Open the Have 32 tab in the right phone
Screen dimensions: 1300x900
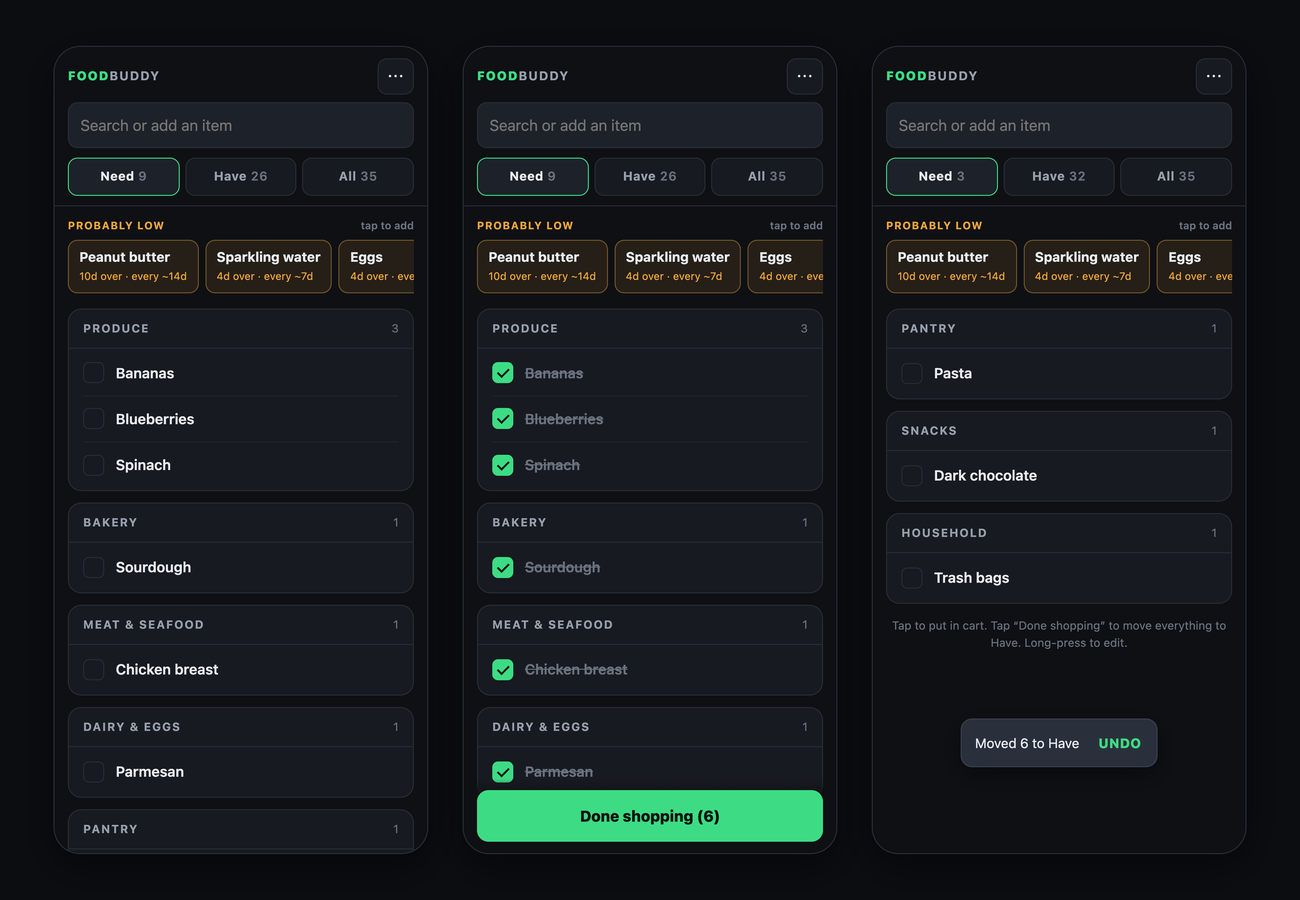(x=1059, y=176)
